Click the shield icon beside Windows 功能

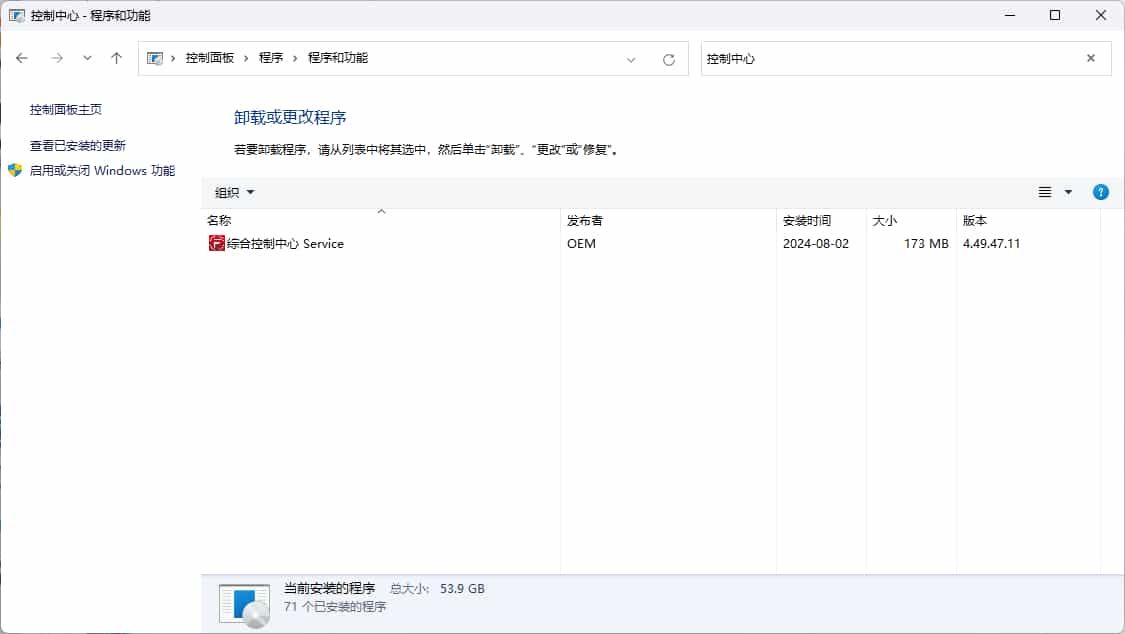pyautogui.click(x=15, y=171)
